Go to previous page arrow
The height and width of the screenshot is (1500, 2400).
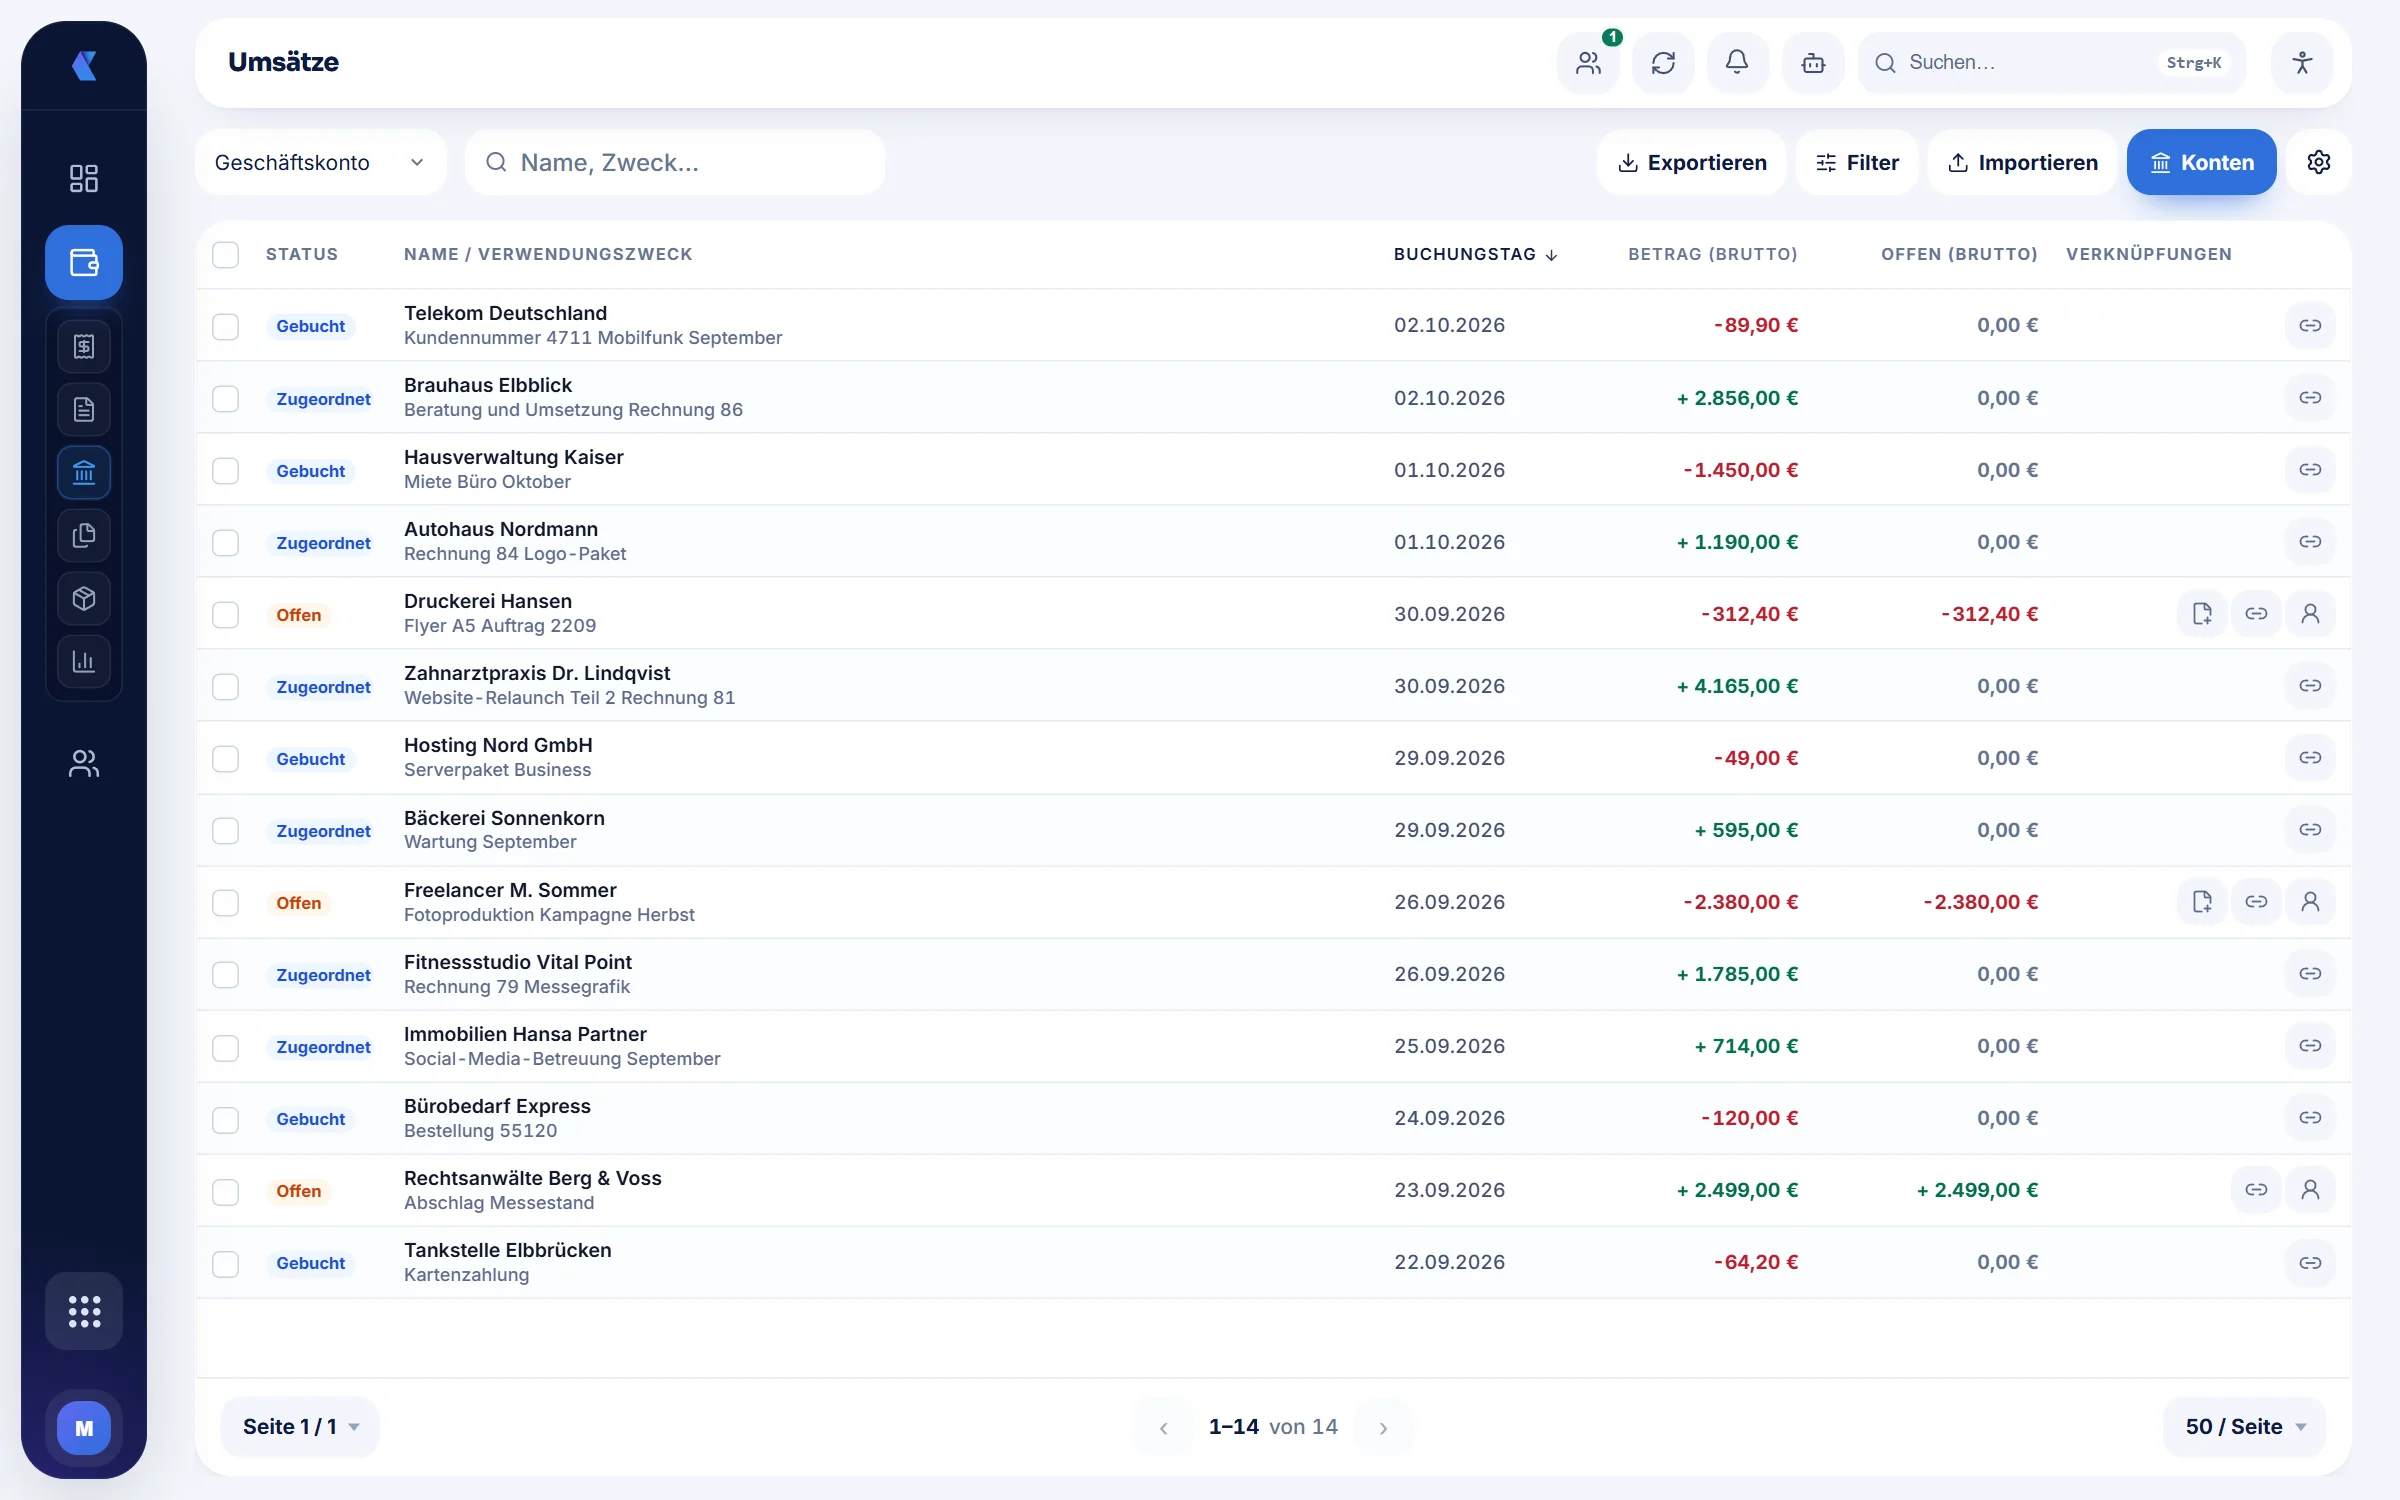1163,1428
